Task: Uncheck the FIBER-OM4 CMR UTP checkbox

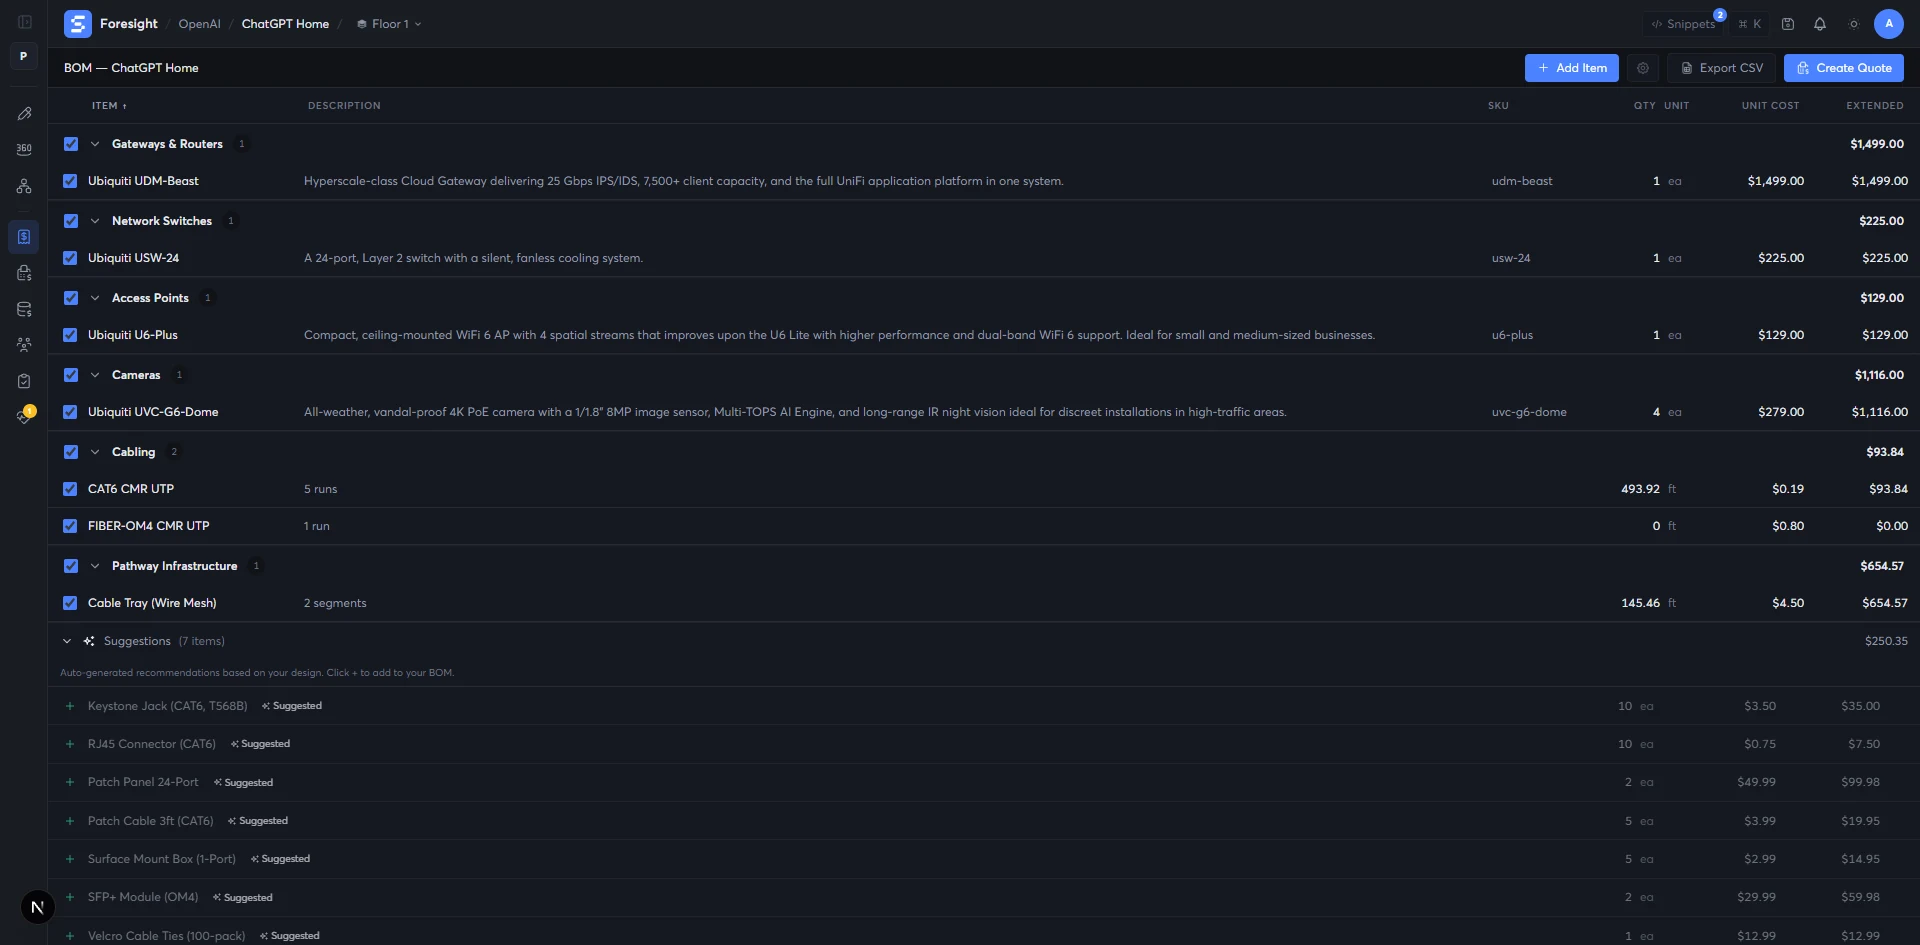Action: point(70,526)
